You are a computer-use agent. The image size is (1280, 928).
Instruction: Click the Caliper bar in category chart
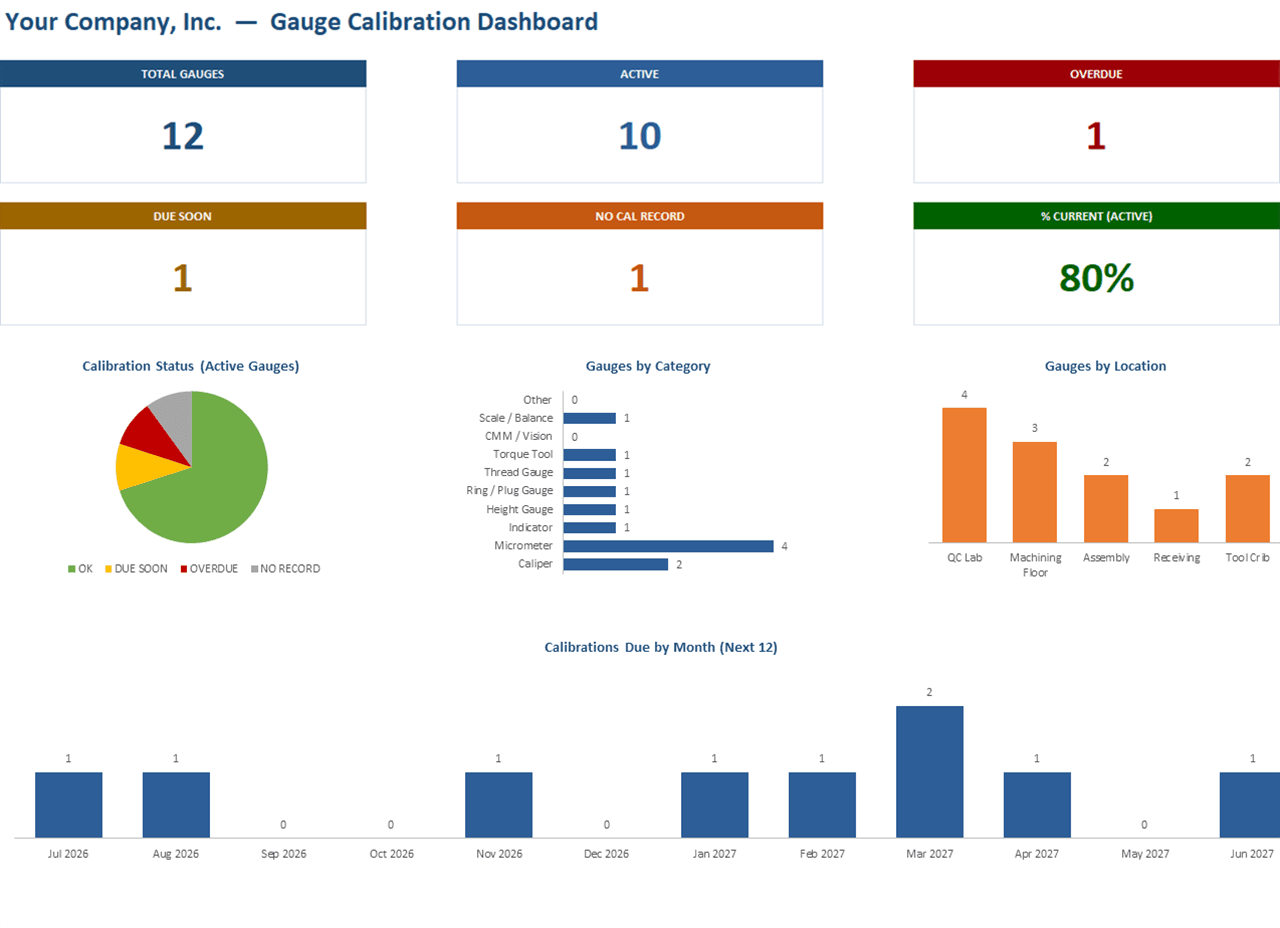(615, 564)
